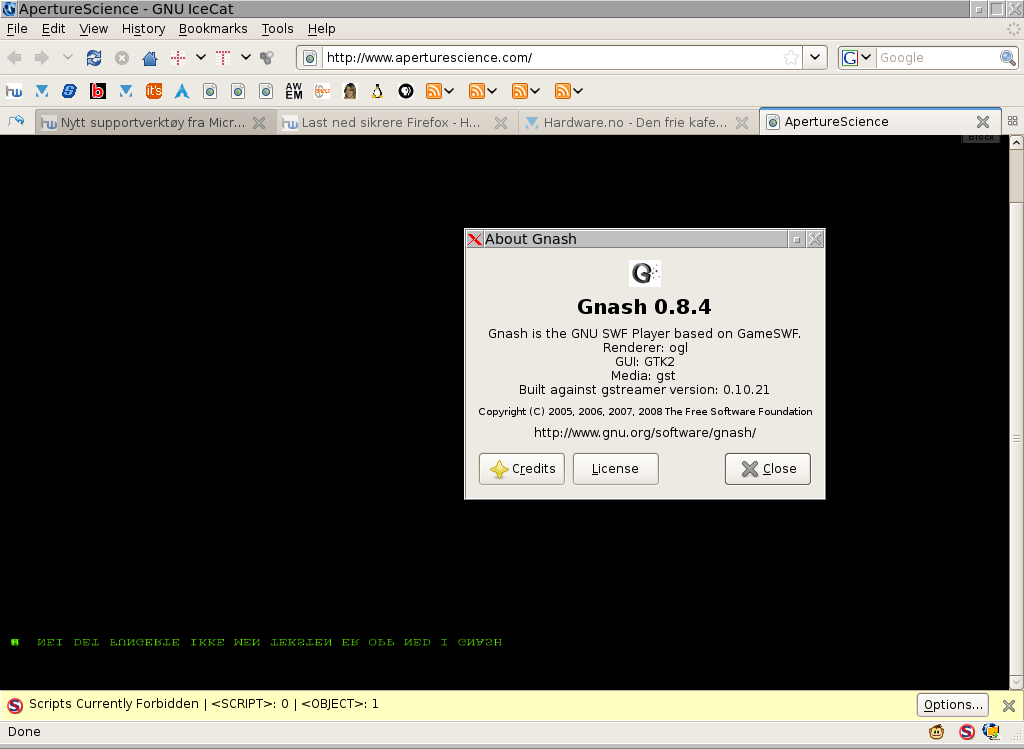
Task: Open the Tools menu
Action: click(x=278, y=29)
